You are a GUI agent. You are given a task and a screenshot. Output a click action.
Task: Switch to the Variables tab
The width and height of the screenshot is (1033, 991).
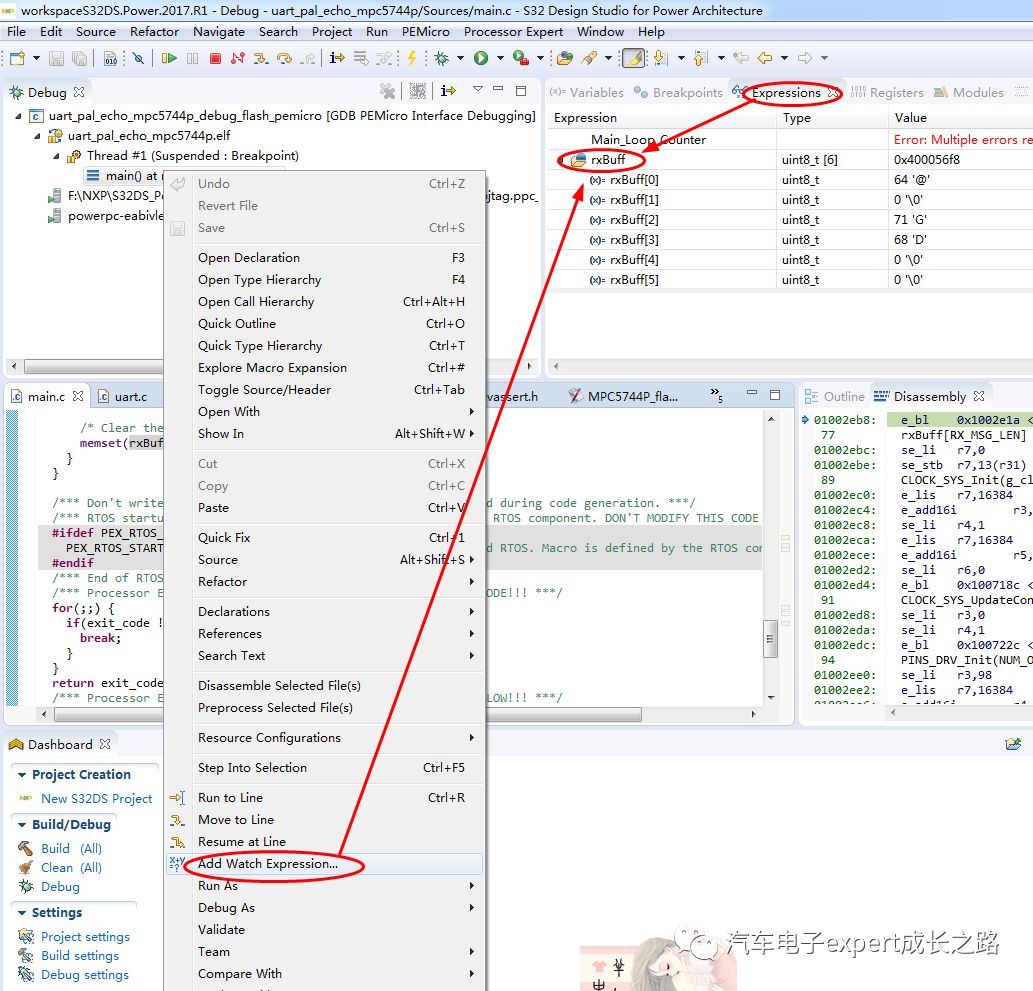point(587,92)
